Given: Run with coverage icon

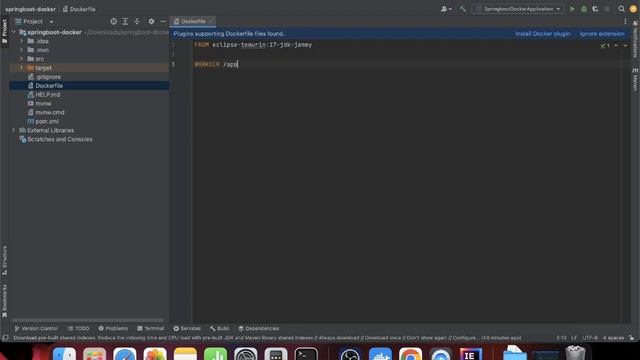Looking at the screenshot, I should [x=595, y=9].
